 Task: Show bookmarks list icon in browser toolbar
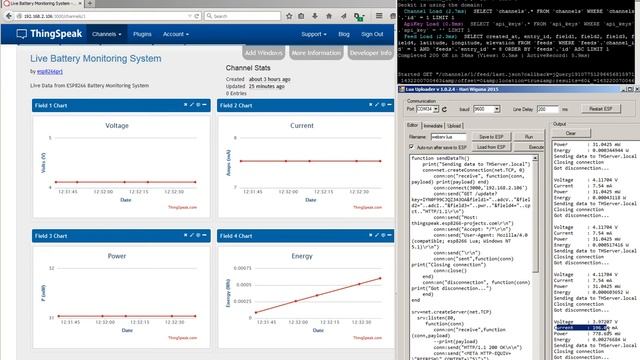(x=301, y=16)
